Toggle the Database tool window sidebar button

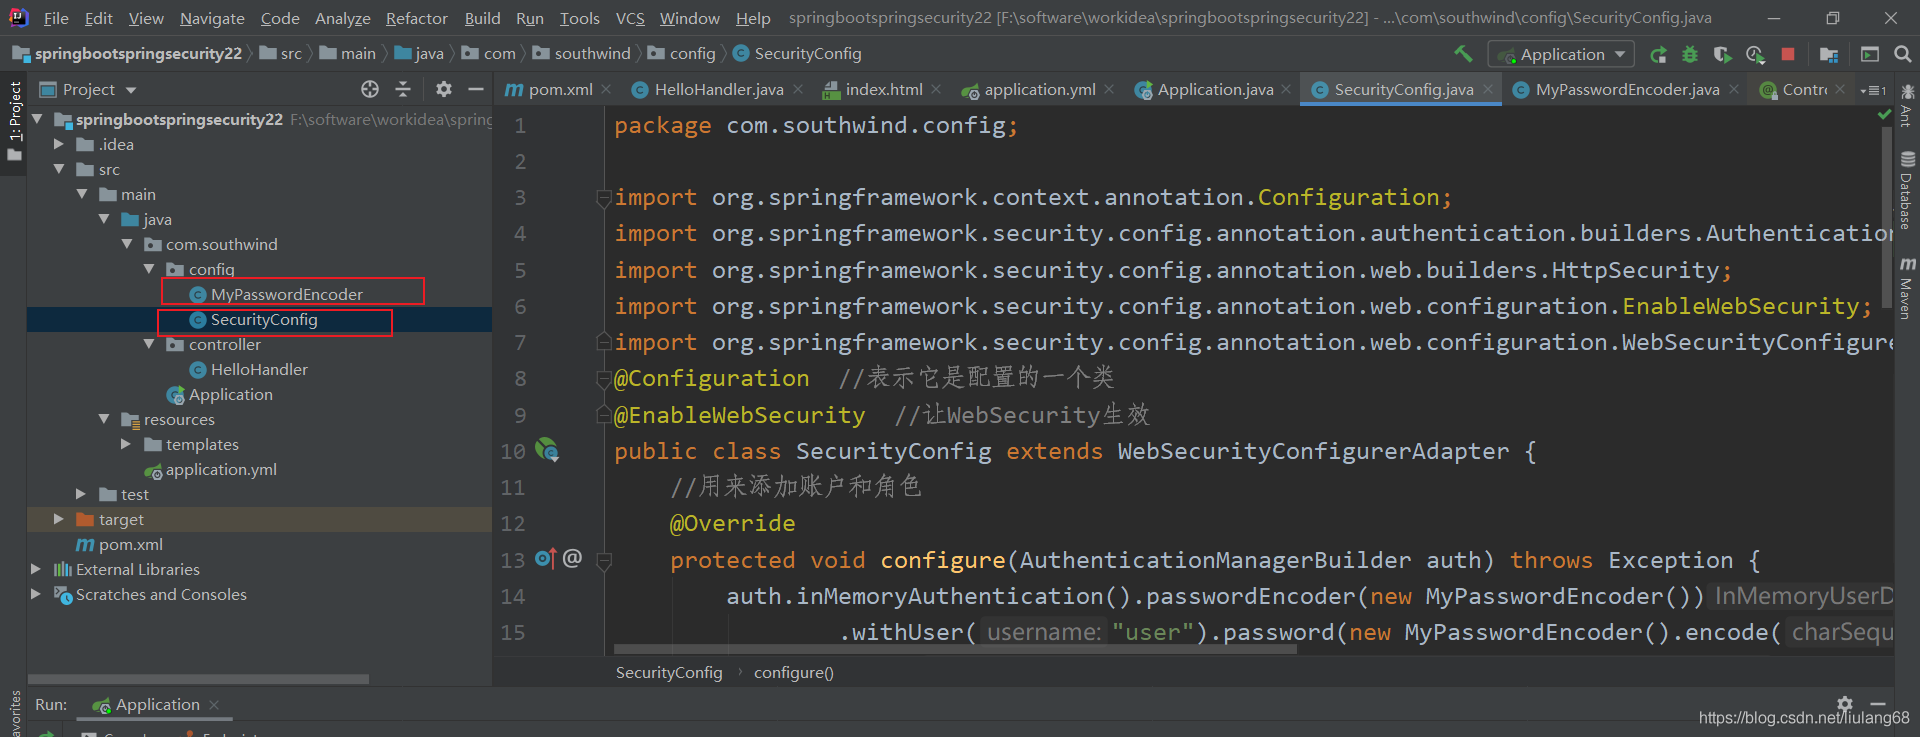pos(1907,191)
